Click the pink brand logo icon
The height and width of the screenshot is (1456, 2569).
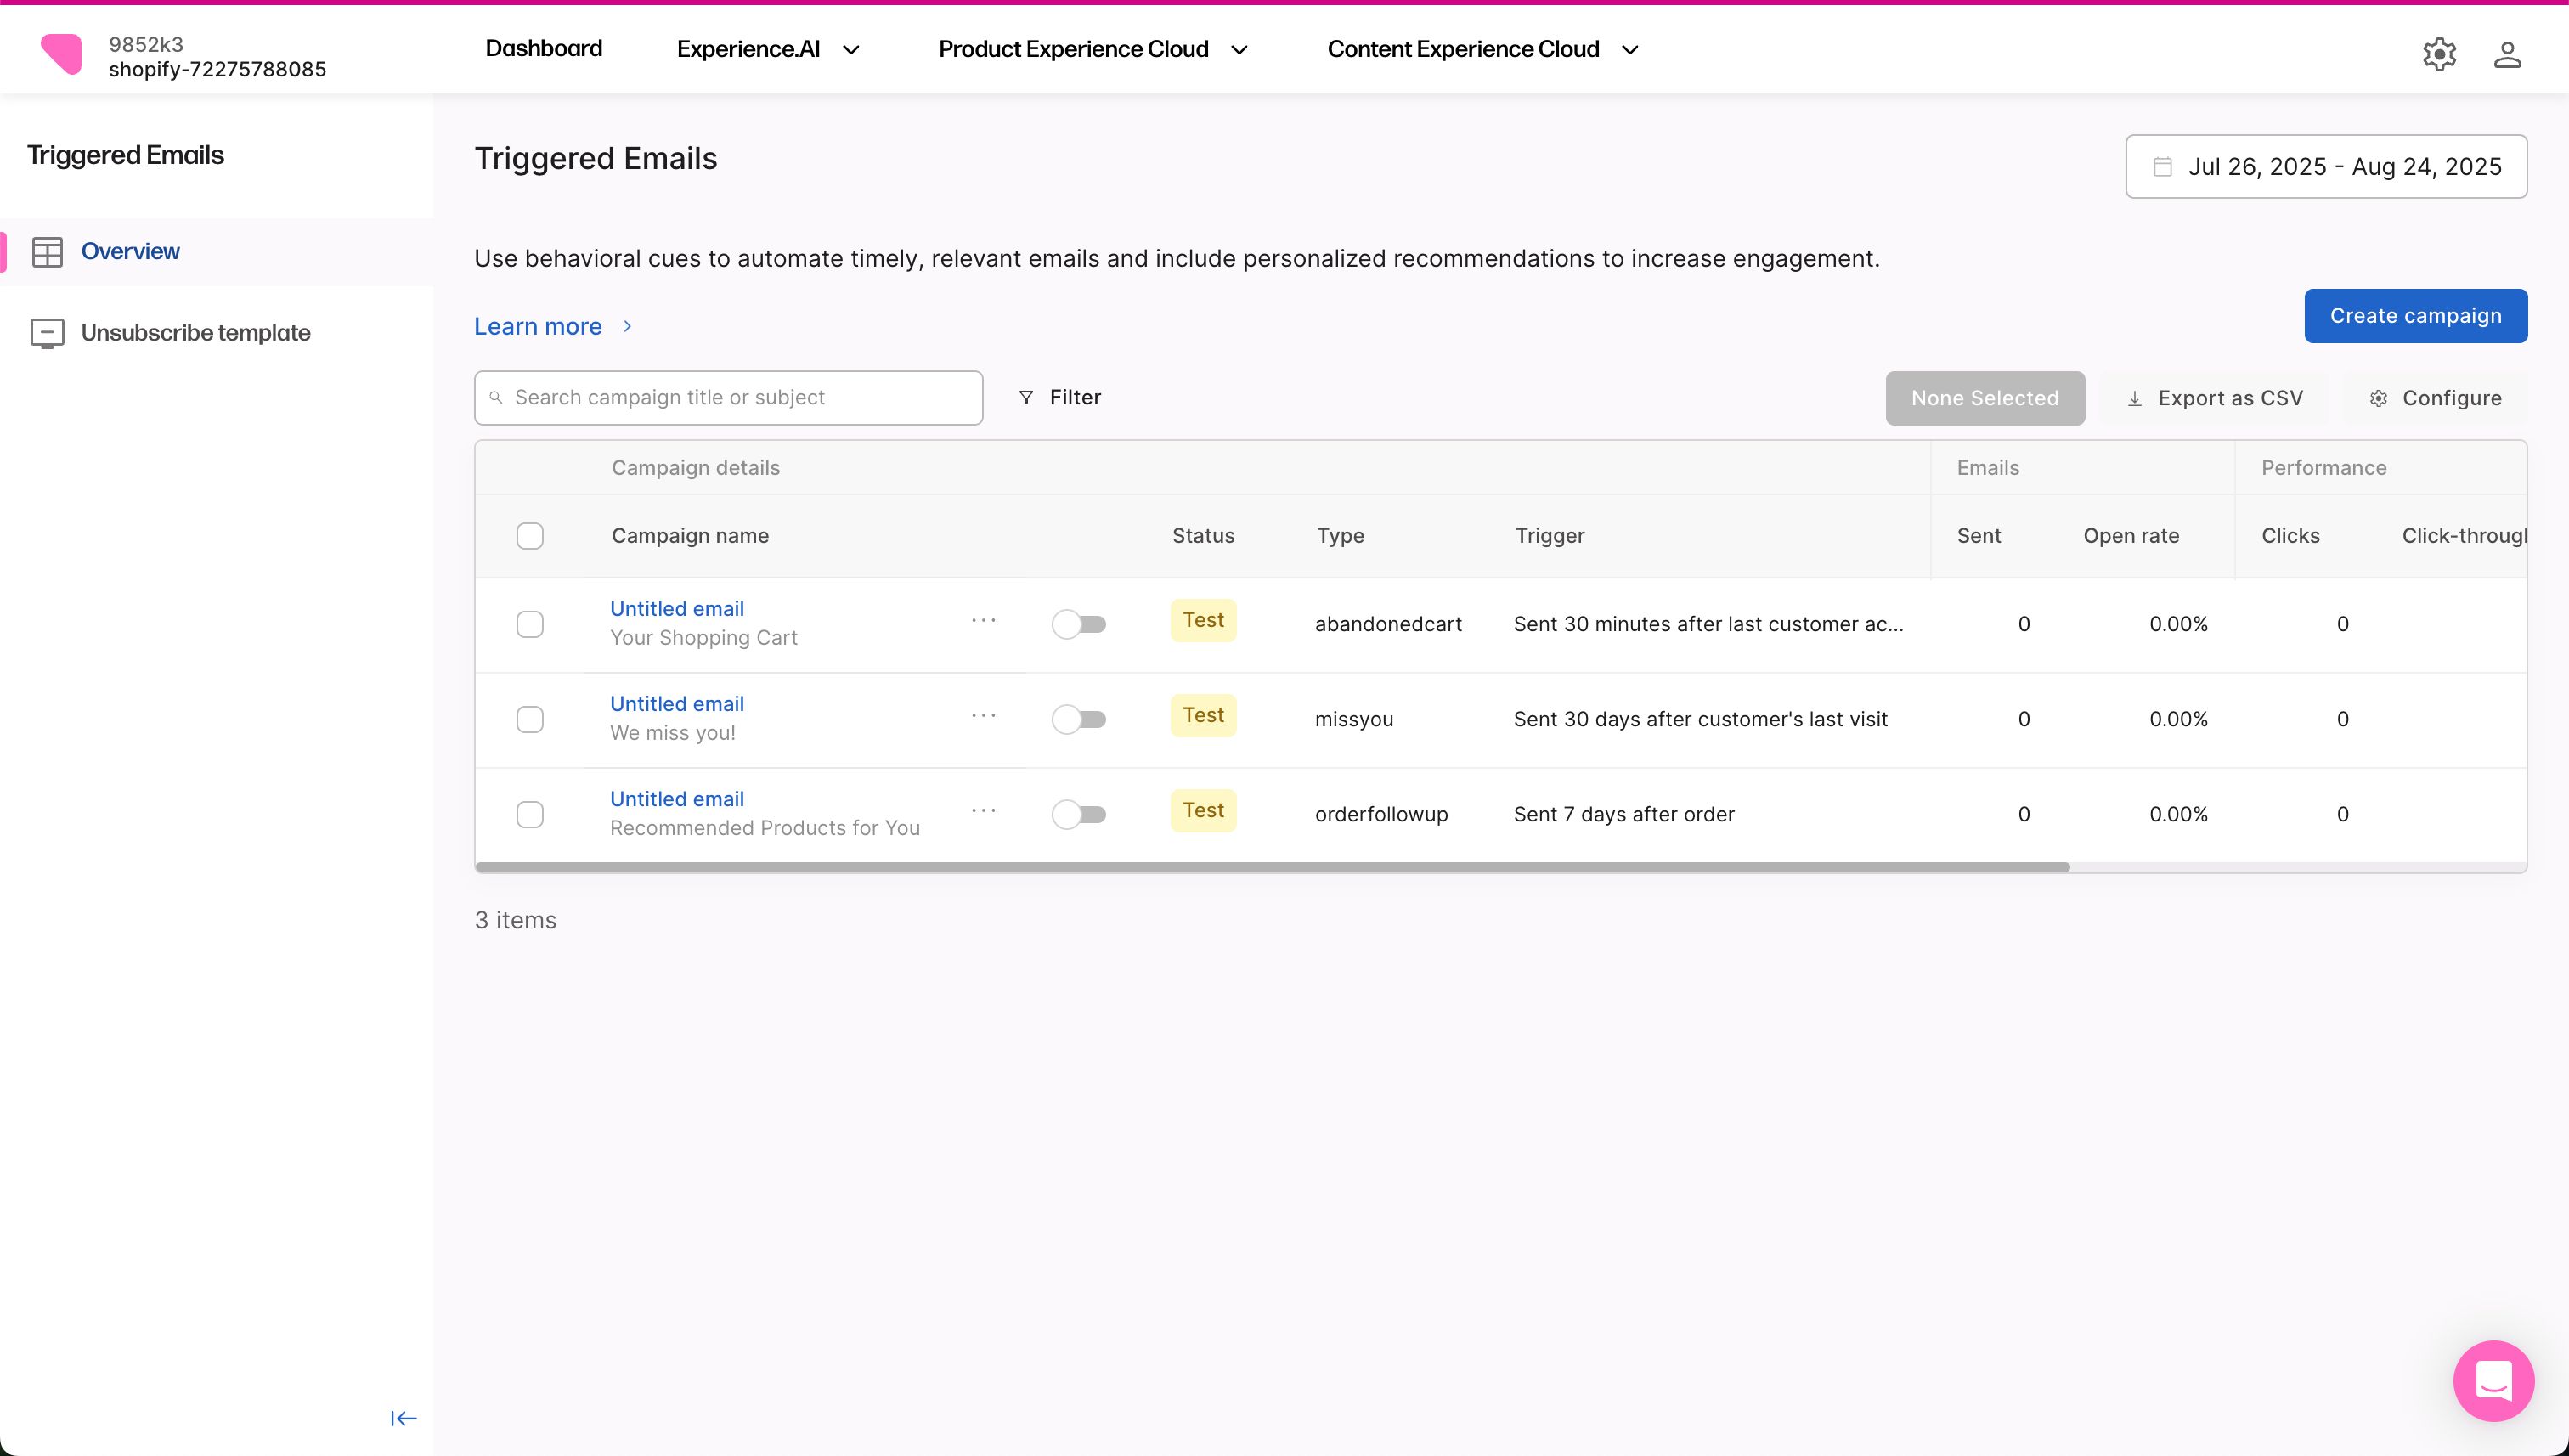[x=61, y=54]
